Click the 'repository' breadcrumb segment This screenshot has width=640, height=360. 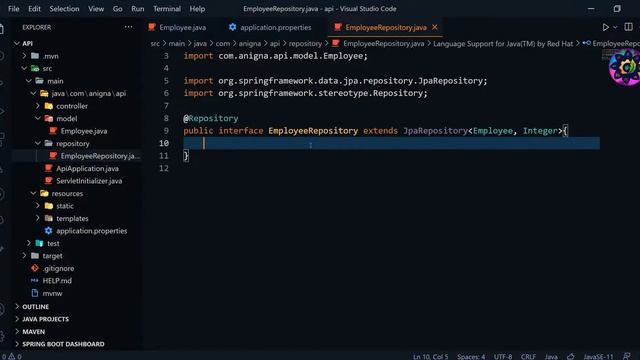coord(305,43)
